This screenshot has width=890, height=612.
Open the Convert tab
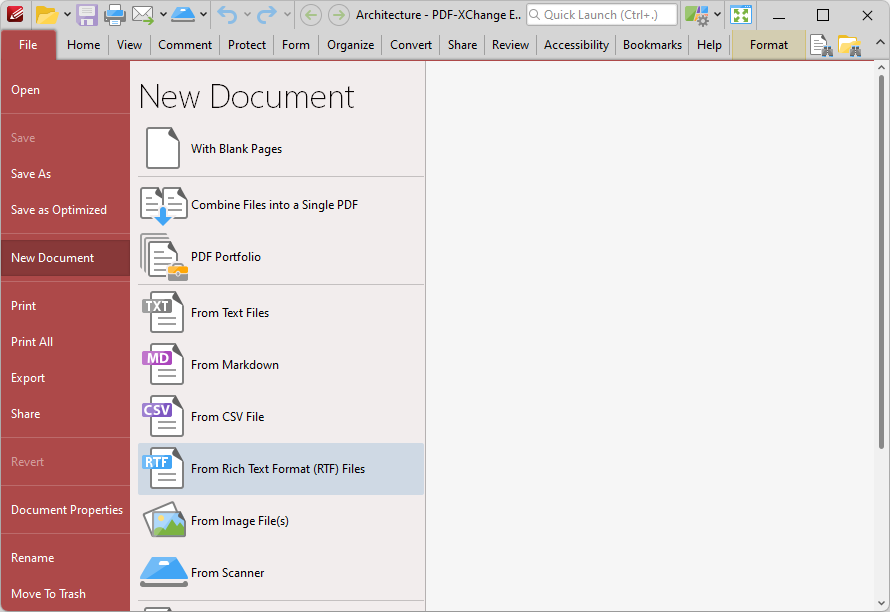(411, 45)
